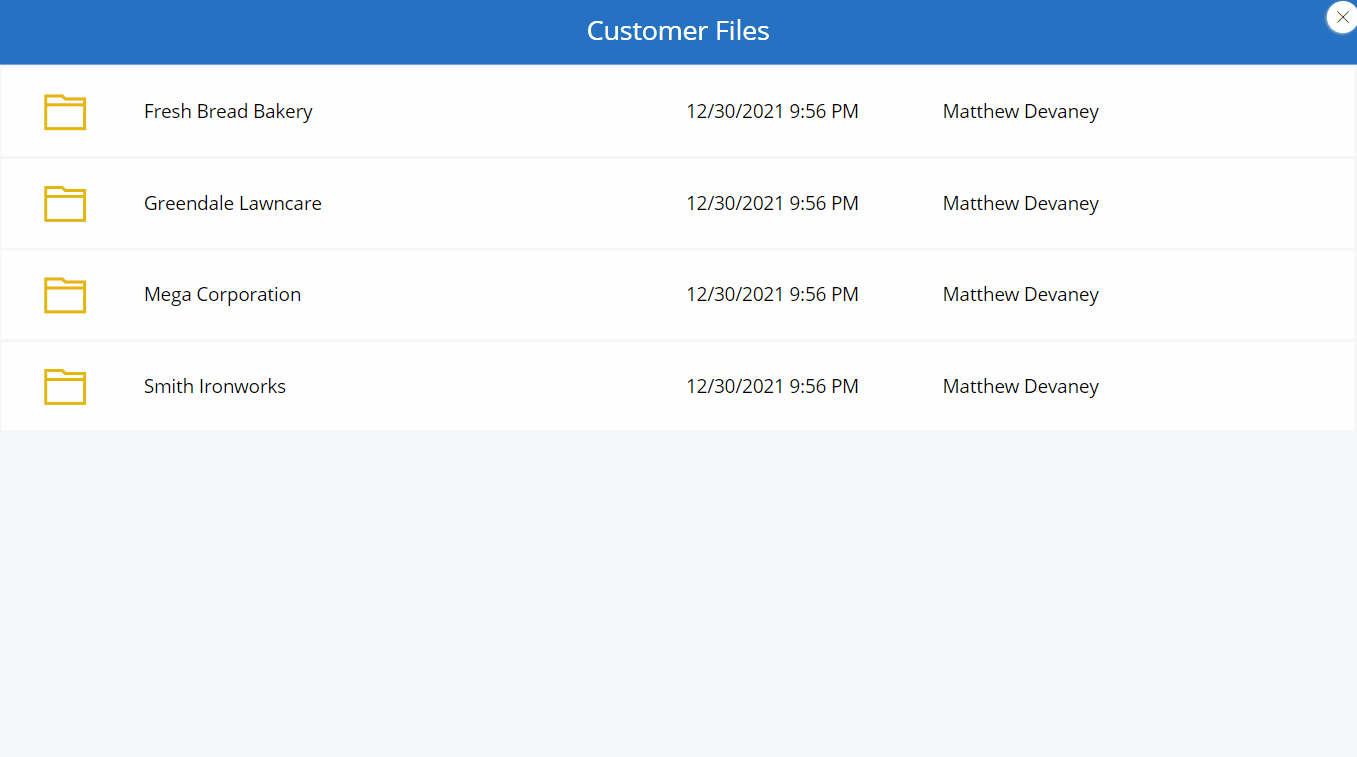Click the date in the Mega Corporation row
1357x757 pixels.
[771, 295]
